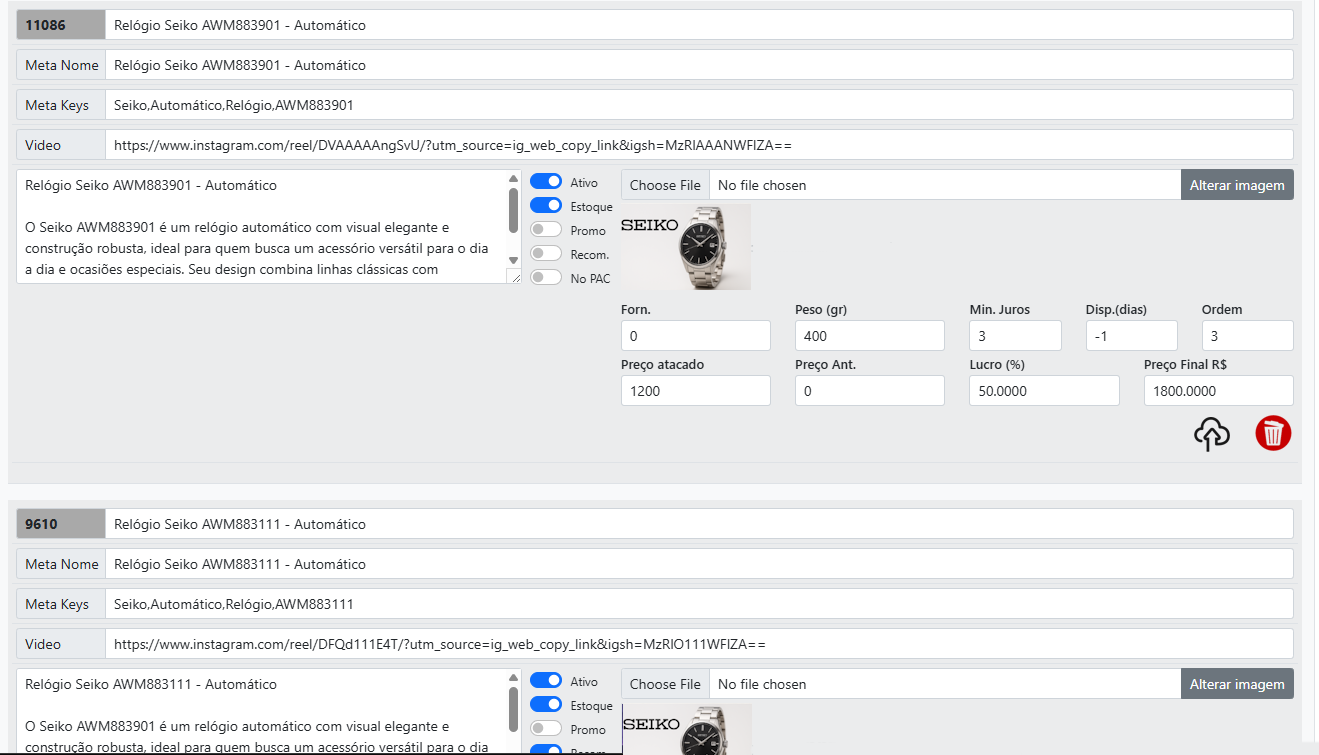Click the Meta Keys field for AWM883901
Image resolution: width=1319 pixels, height=755 pixels.
click(x=699, y=105)
